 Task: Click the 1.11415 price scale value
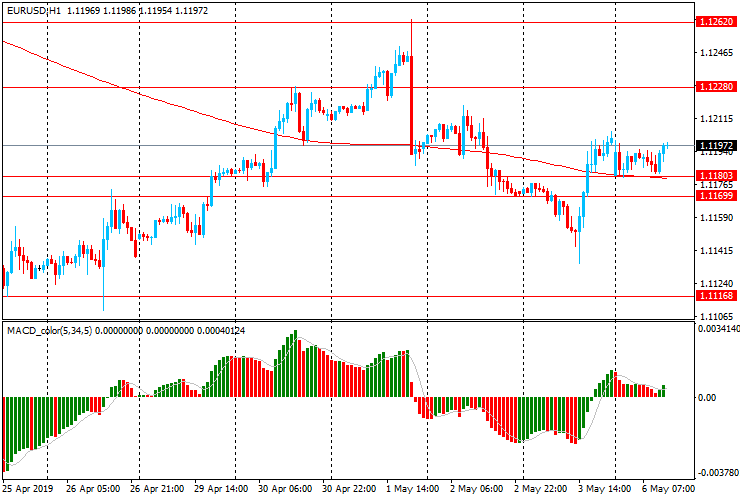click(x=716, y=250)
